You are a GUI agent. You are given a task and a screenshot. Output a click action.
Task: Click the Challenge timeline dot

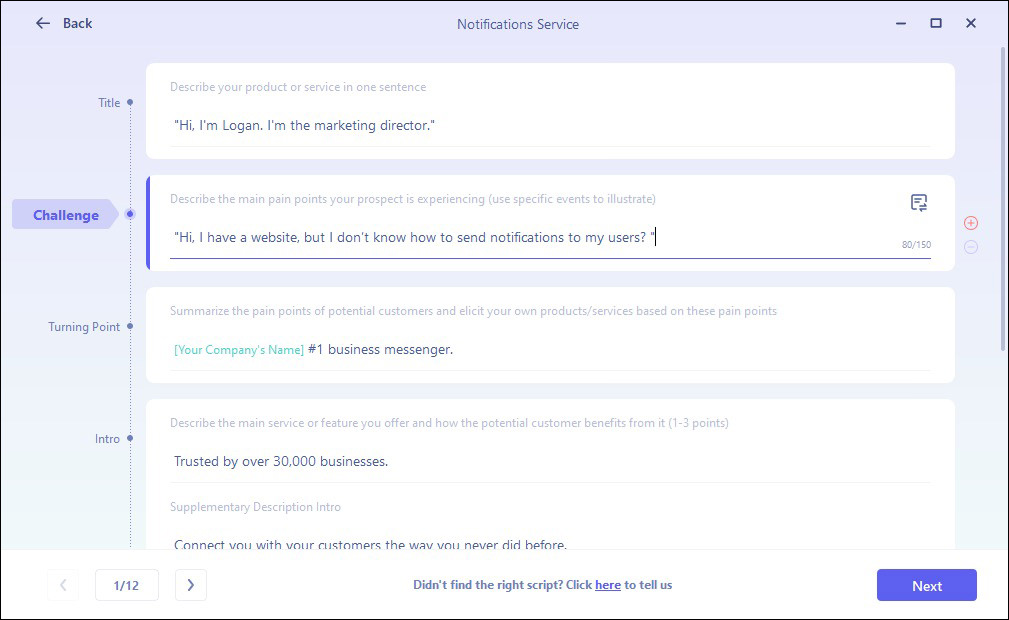pyautogui.click(x=130, y=214)
